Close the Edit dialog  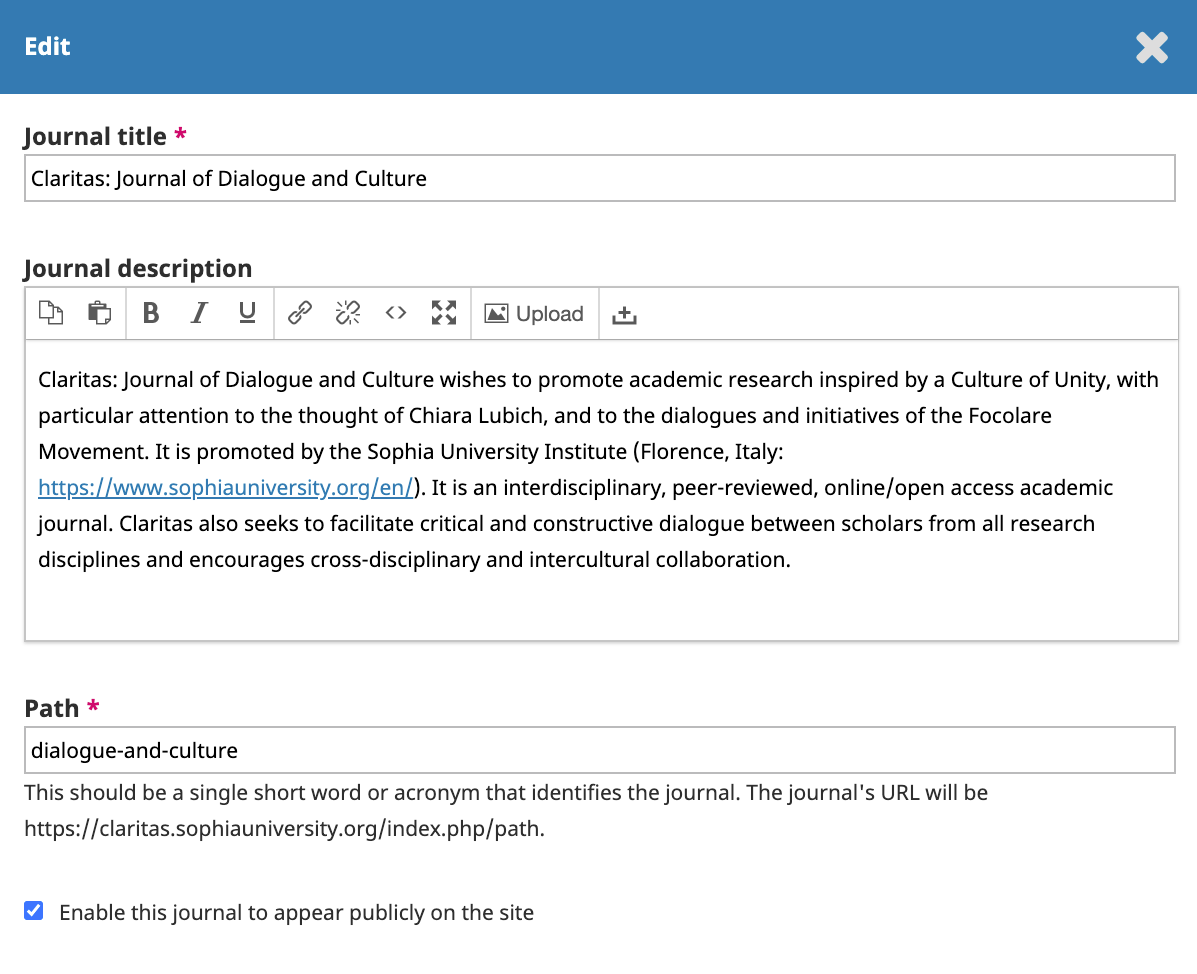[1151, 47]
